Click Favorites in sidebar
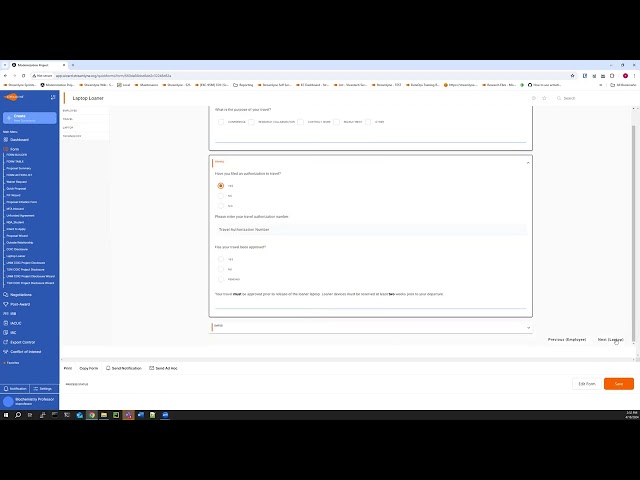This screenshot has width=640, height=480. (11, 362)
